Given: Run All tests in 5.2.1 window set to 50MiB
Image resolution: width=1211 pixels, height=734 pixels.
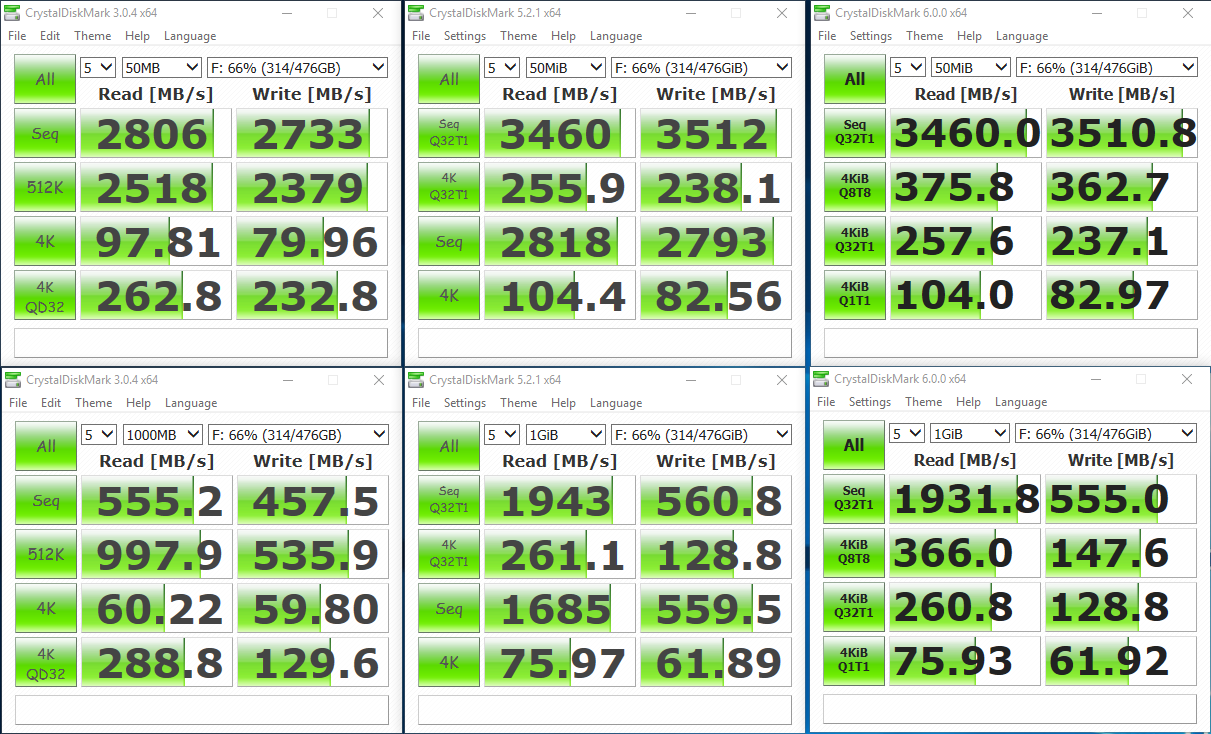Looking at the screenshot, I should coord(449,79).
